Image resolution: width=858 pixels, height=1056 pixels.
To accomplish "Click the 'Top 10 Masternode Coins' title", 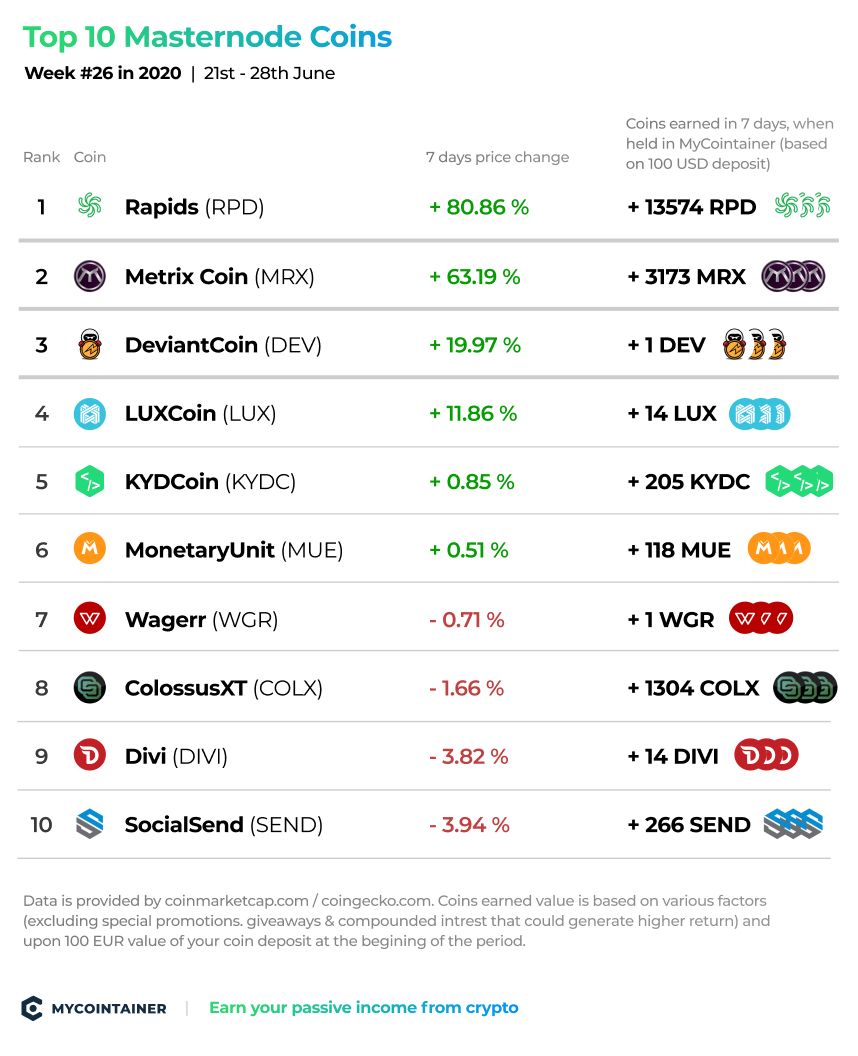I will point(207,37).
